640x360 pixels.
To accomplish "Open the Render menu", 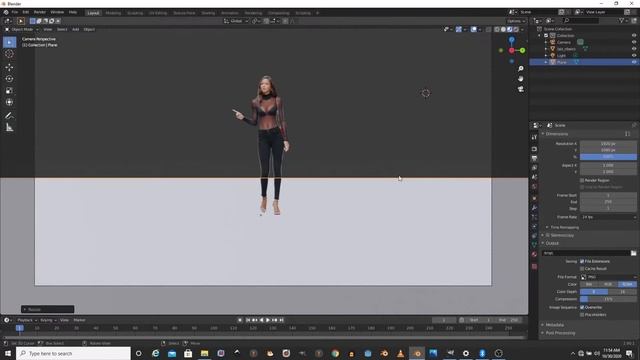I will pos(40,12).
